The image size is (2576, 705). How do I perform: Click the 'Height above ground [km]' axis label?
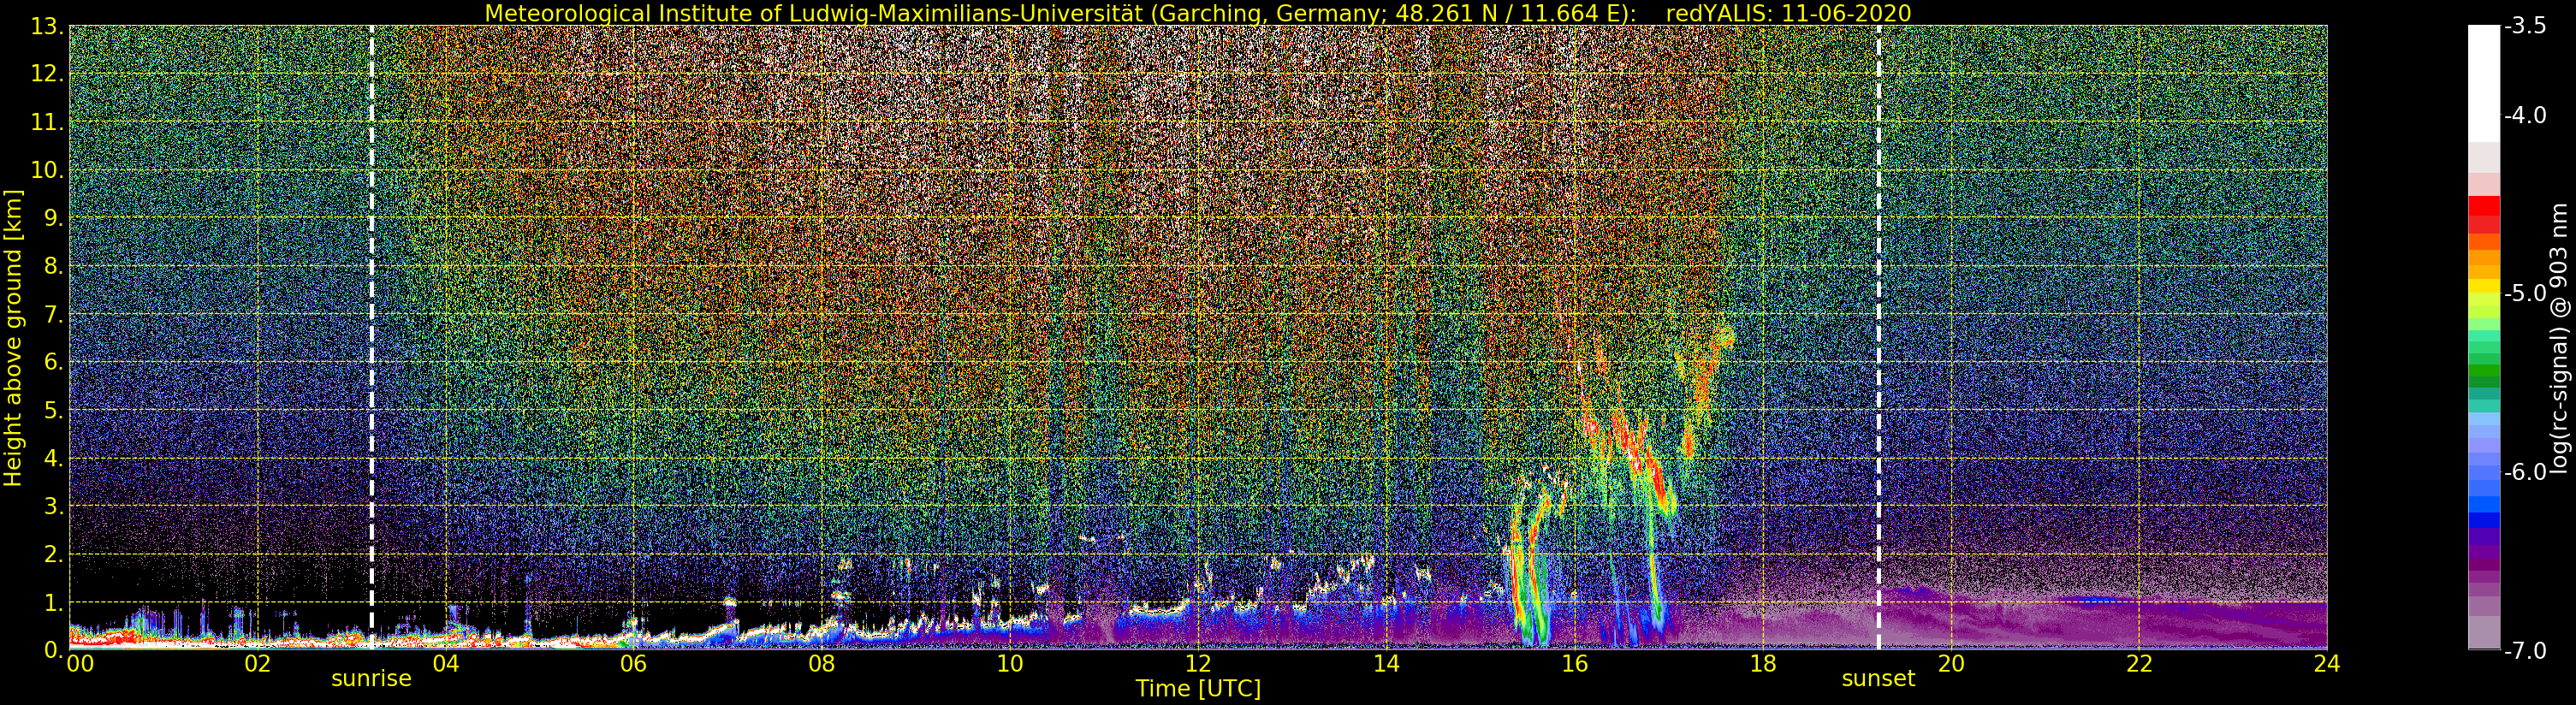point(12,337)
